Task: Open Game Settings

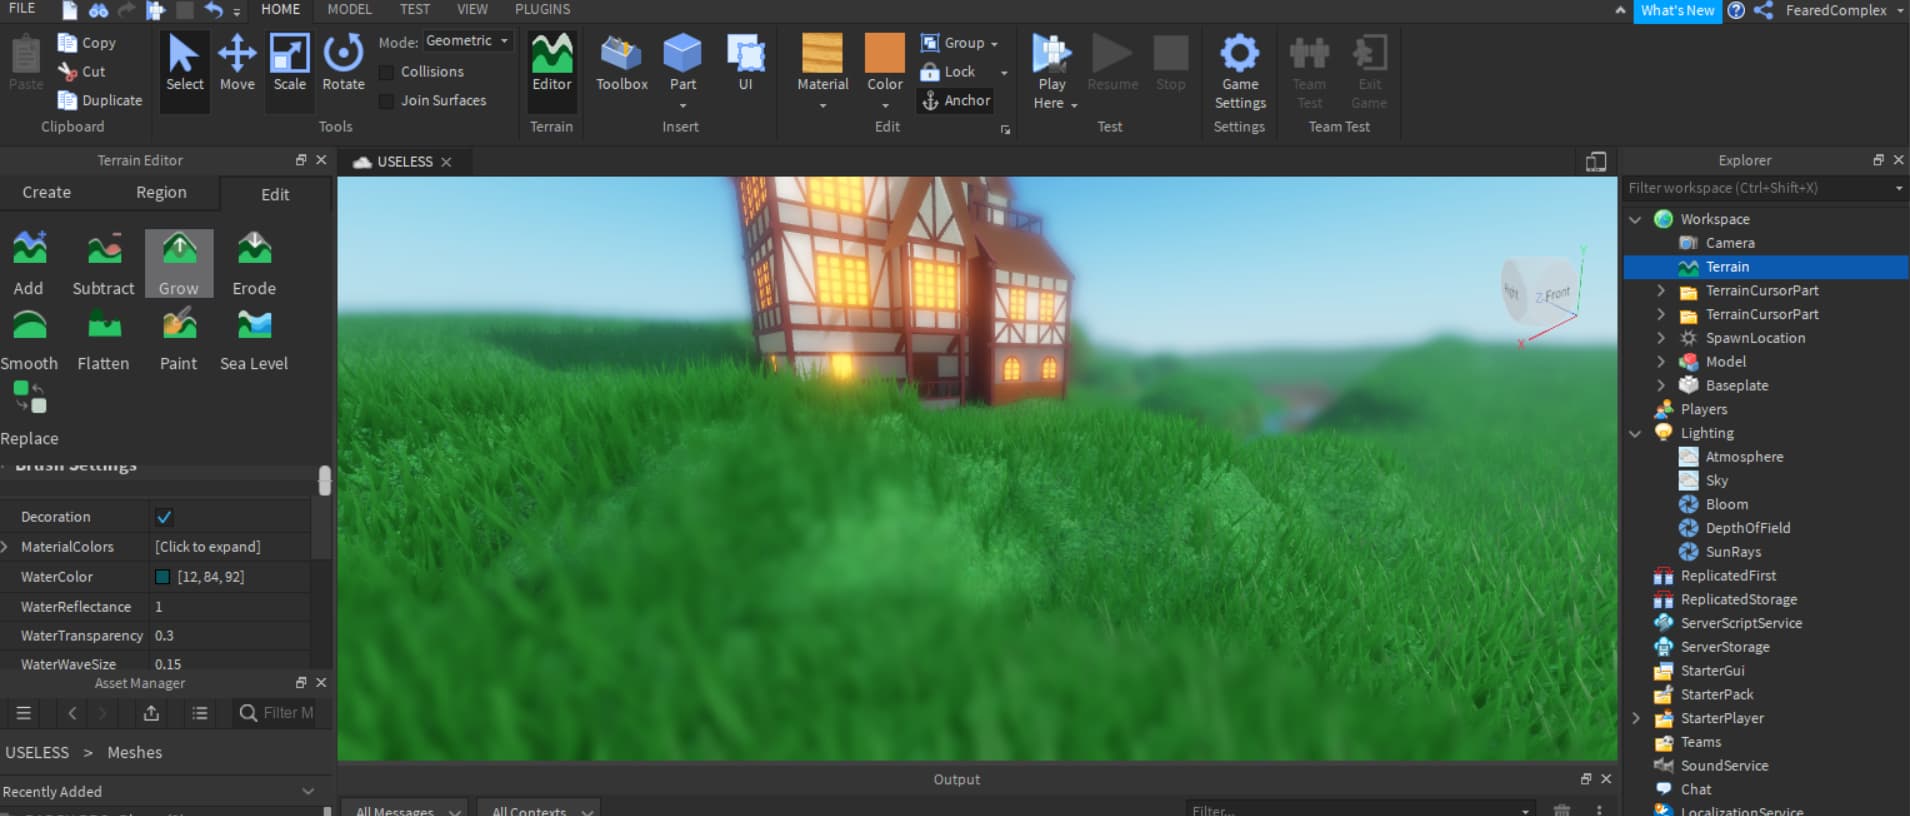Action: 1240,70
